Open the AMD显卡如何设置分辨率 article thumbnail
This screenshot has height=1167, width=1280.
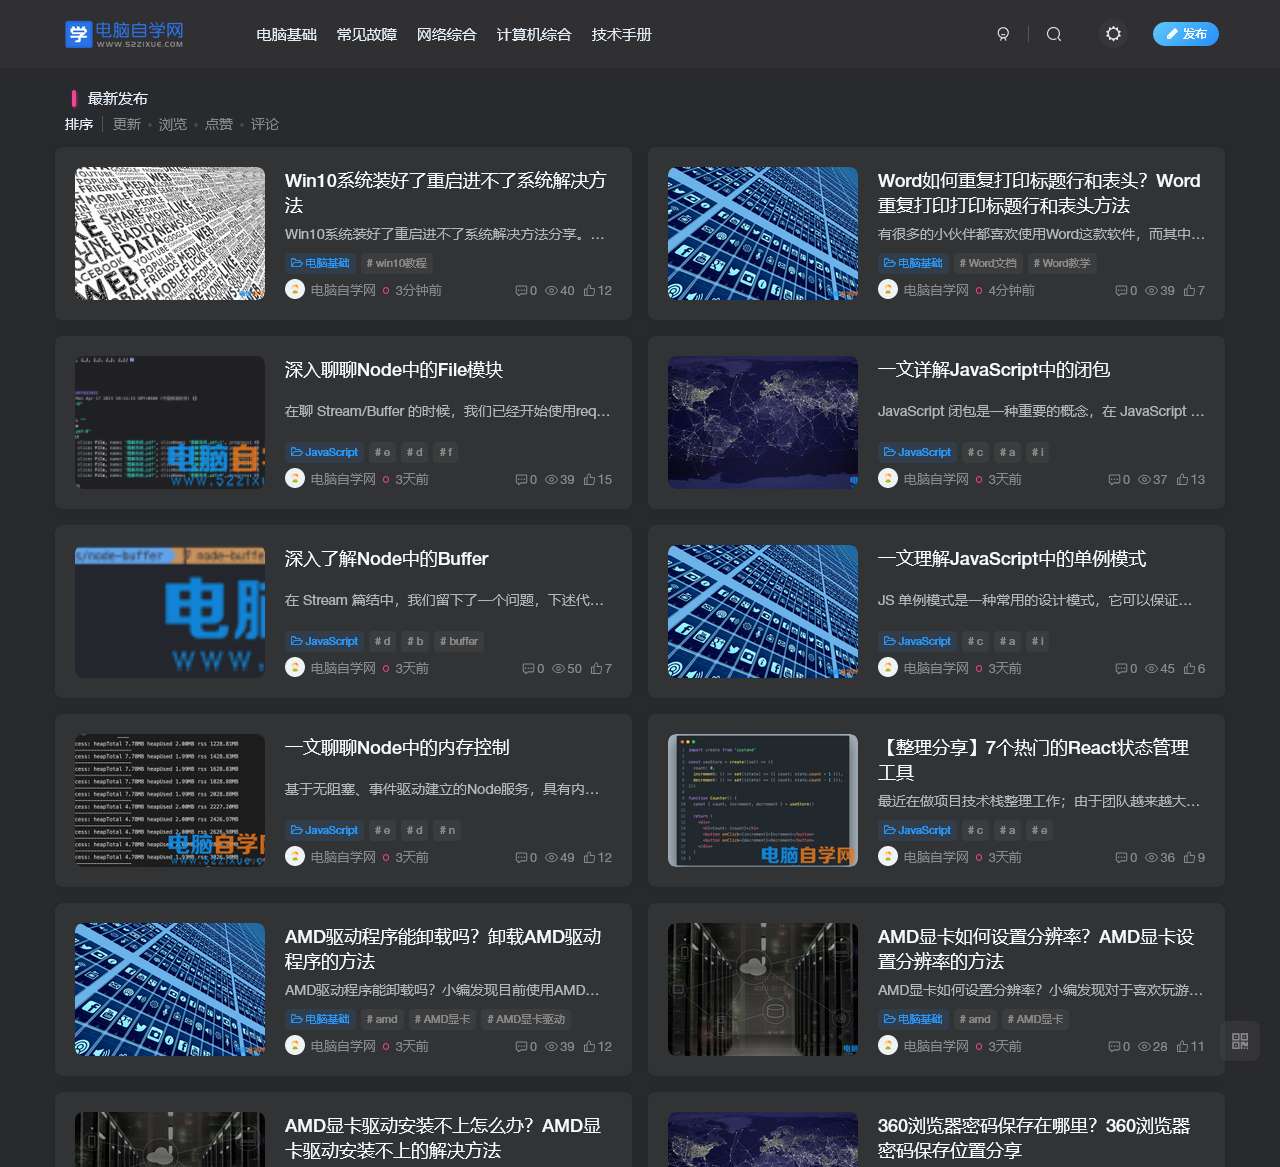(x=763, y=989)
